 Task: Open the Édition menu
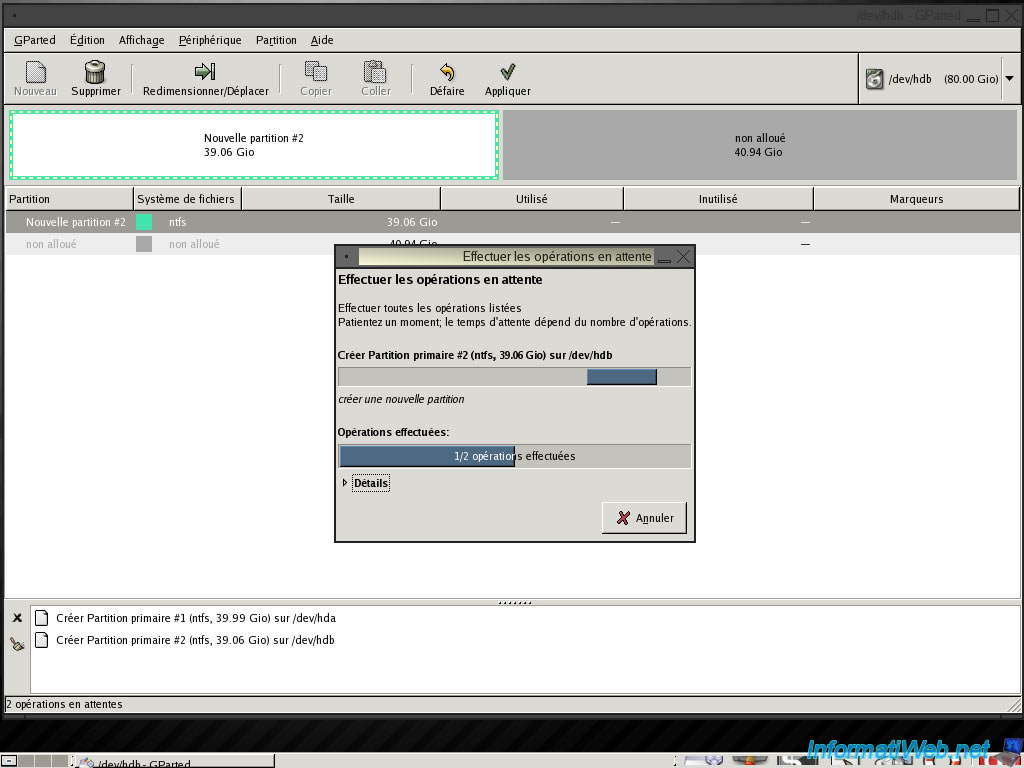87,40
